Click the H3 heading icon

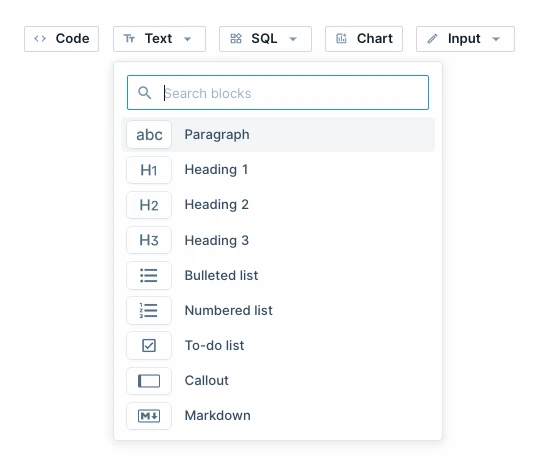click(149, 240)
